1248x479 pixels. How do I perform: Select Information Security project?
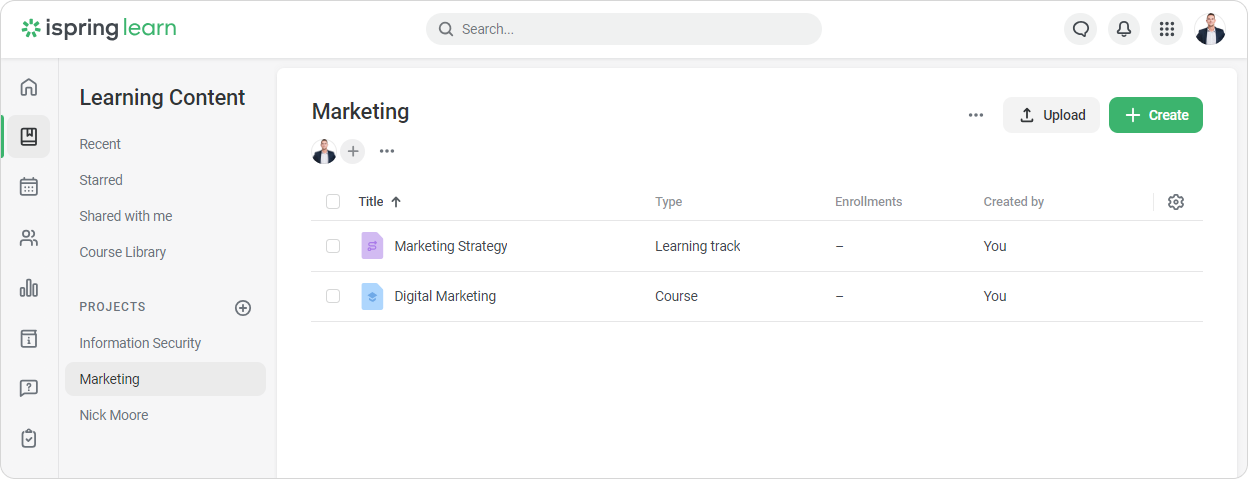[x=140, y=343]
